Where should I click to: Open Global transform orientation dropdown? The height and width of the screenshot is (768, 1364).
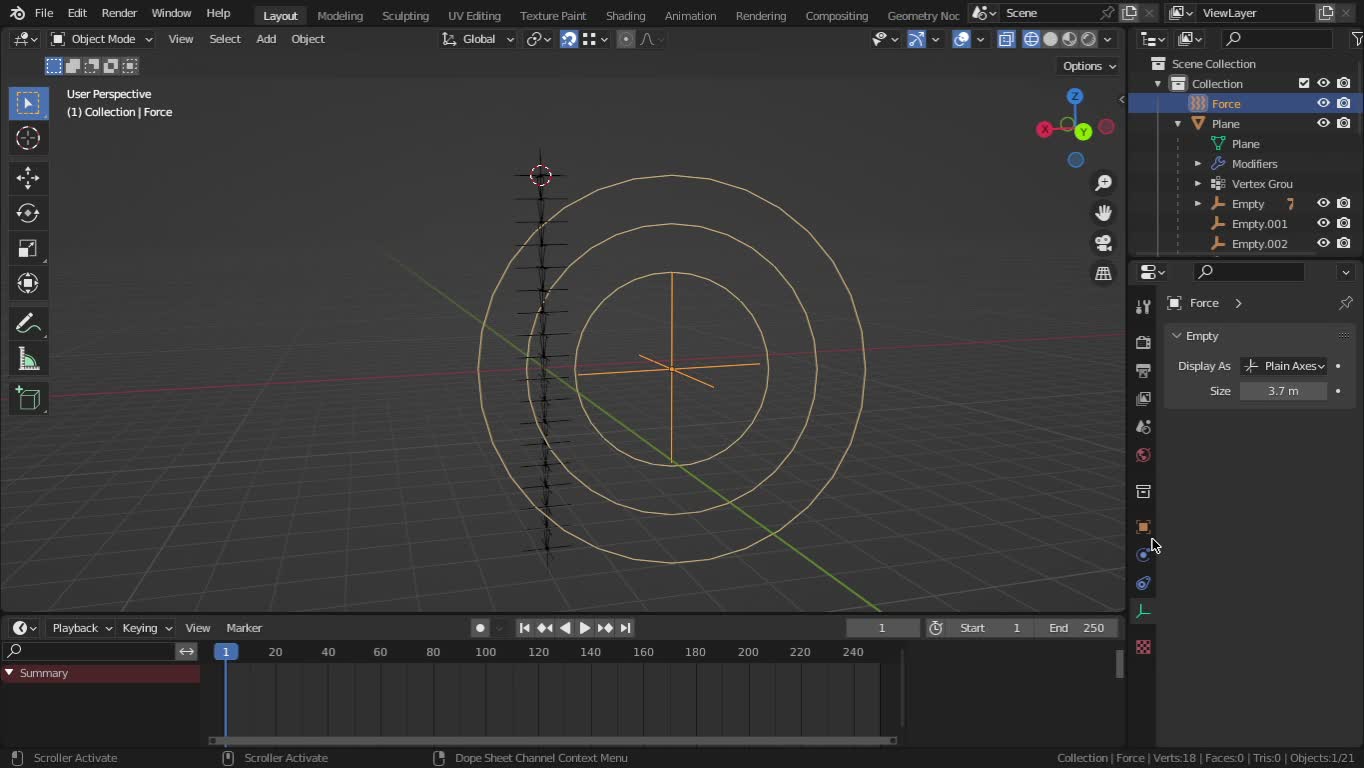tap(477, 39)
